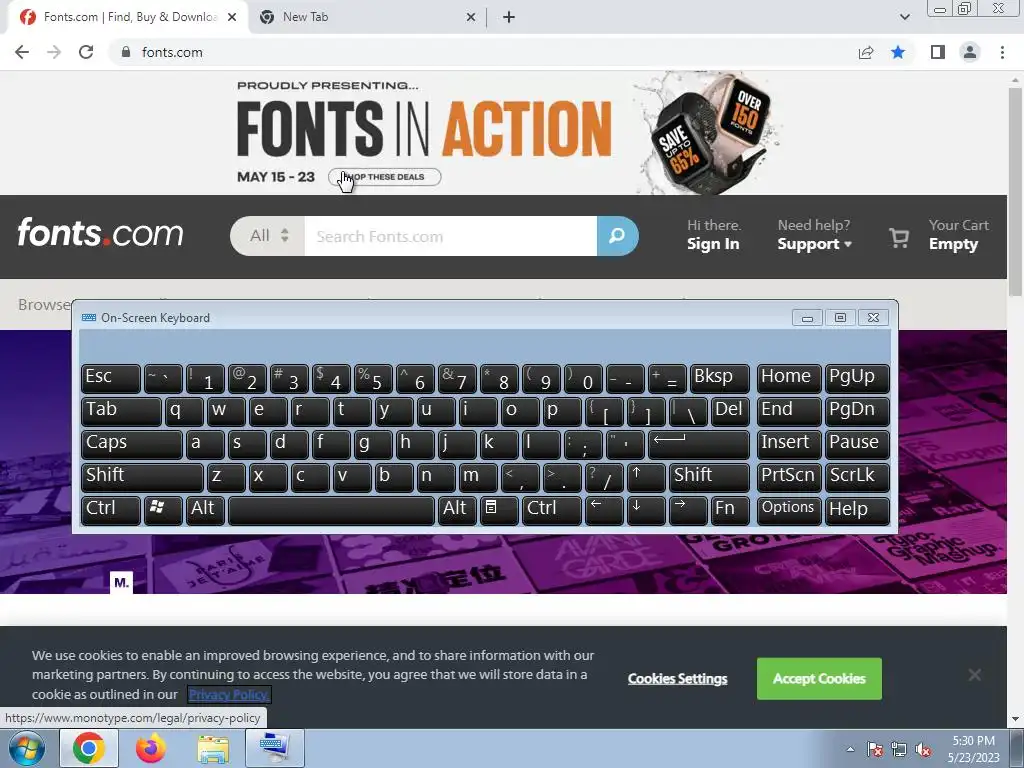Open a new tab with plus button
1024x768 pixels.
coord(509,17)
